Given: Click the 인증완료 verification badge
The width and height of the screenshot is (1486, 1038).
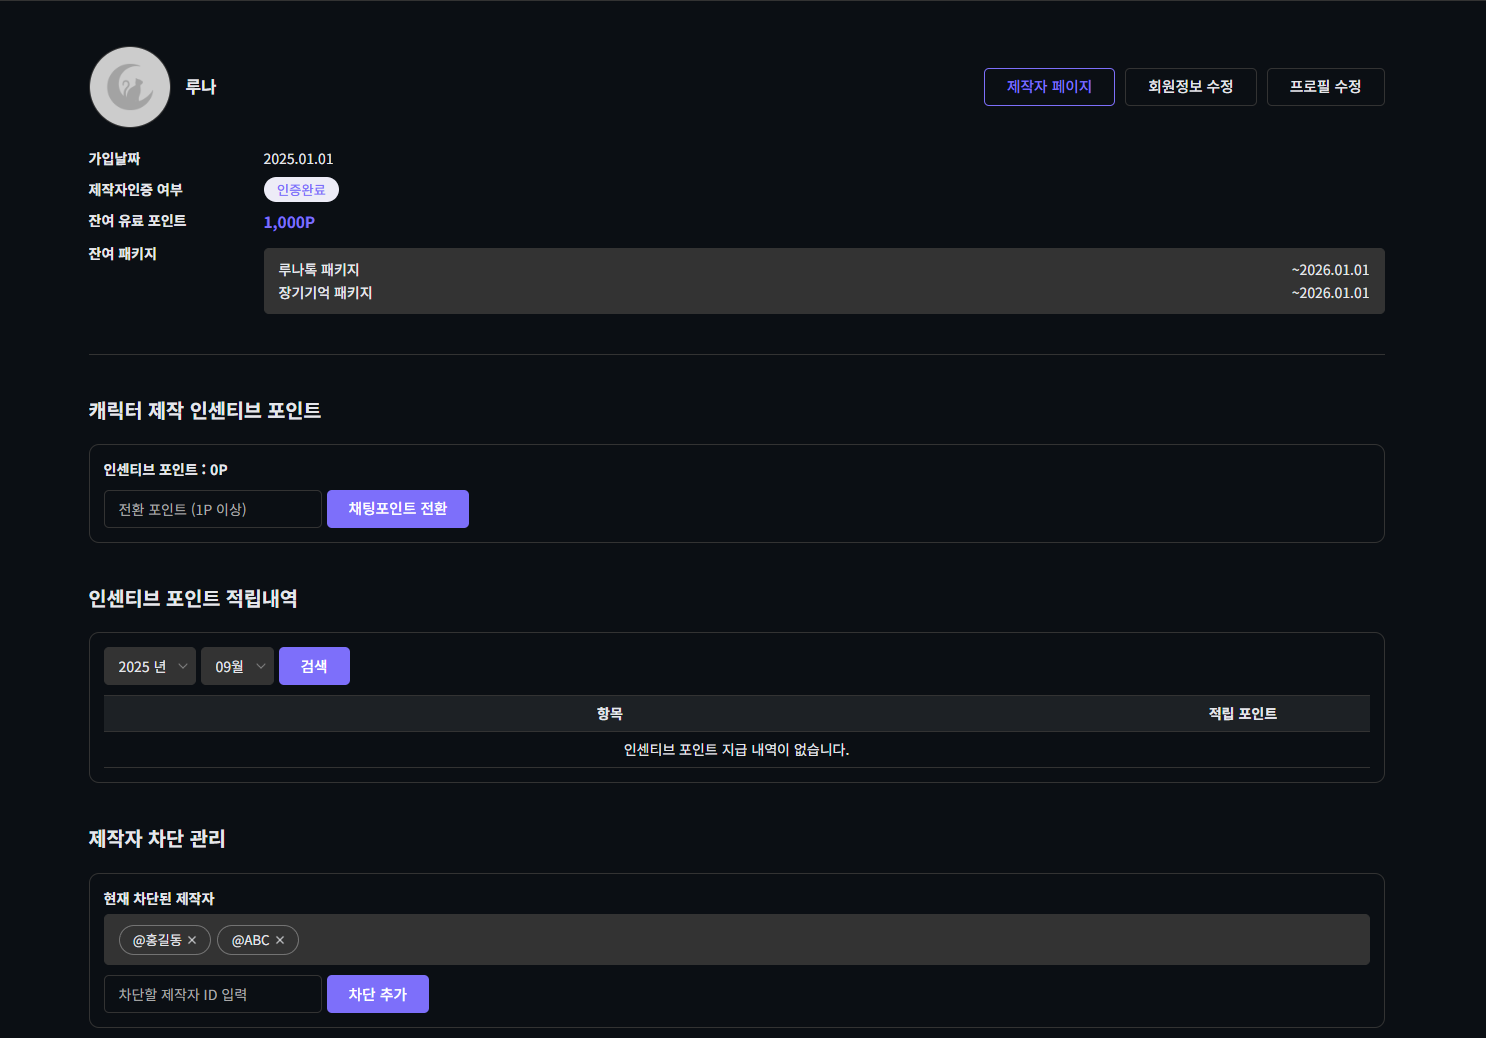Looking at the screenshot, I should [301, 190].
